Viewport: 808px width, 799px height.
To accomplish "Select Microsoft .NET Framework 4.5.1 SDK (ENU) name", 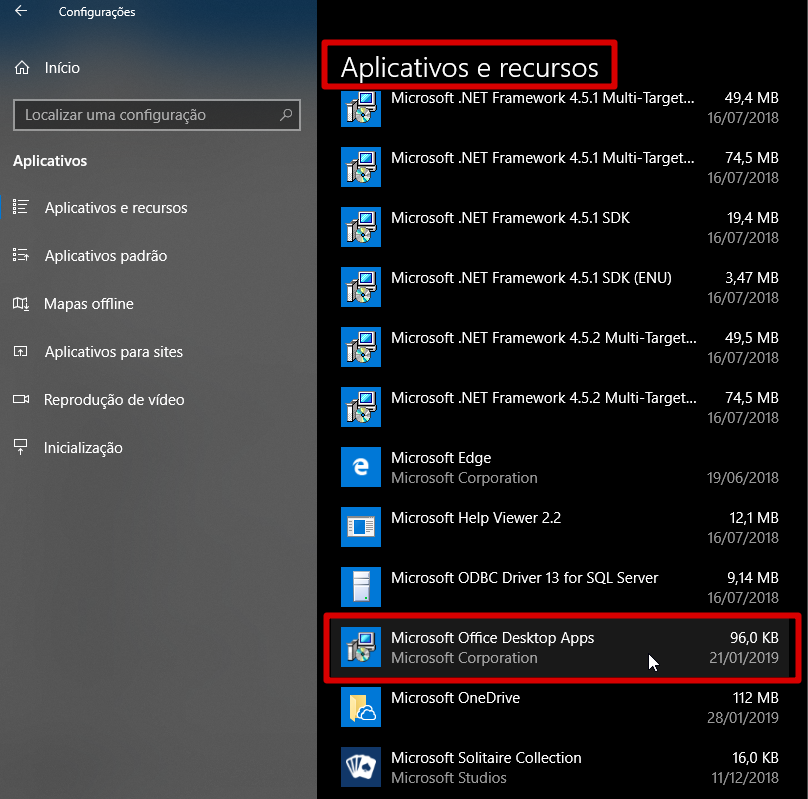I will tap(531, 278).
